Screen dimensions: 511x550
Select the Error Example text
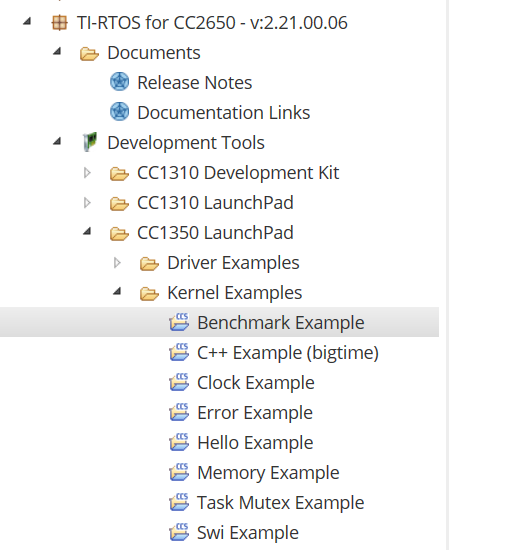pos(255,413)
